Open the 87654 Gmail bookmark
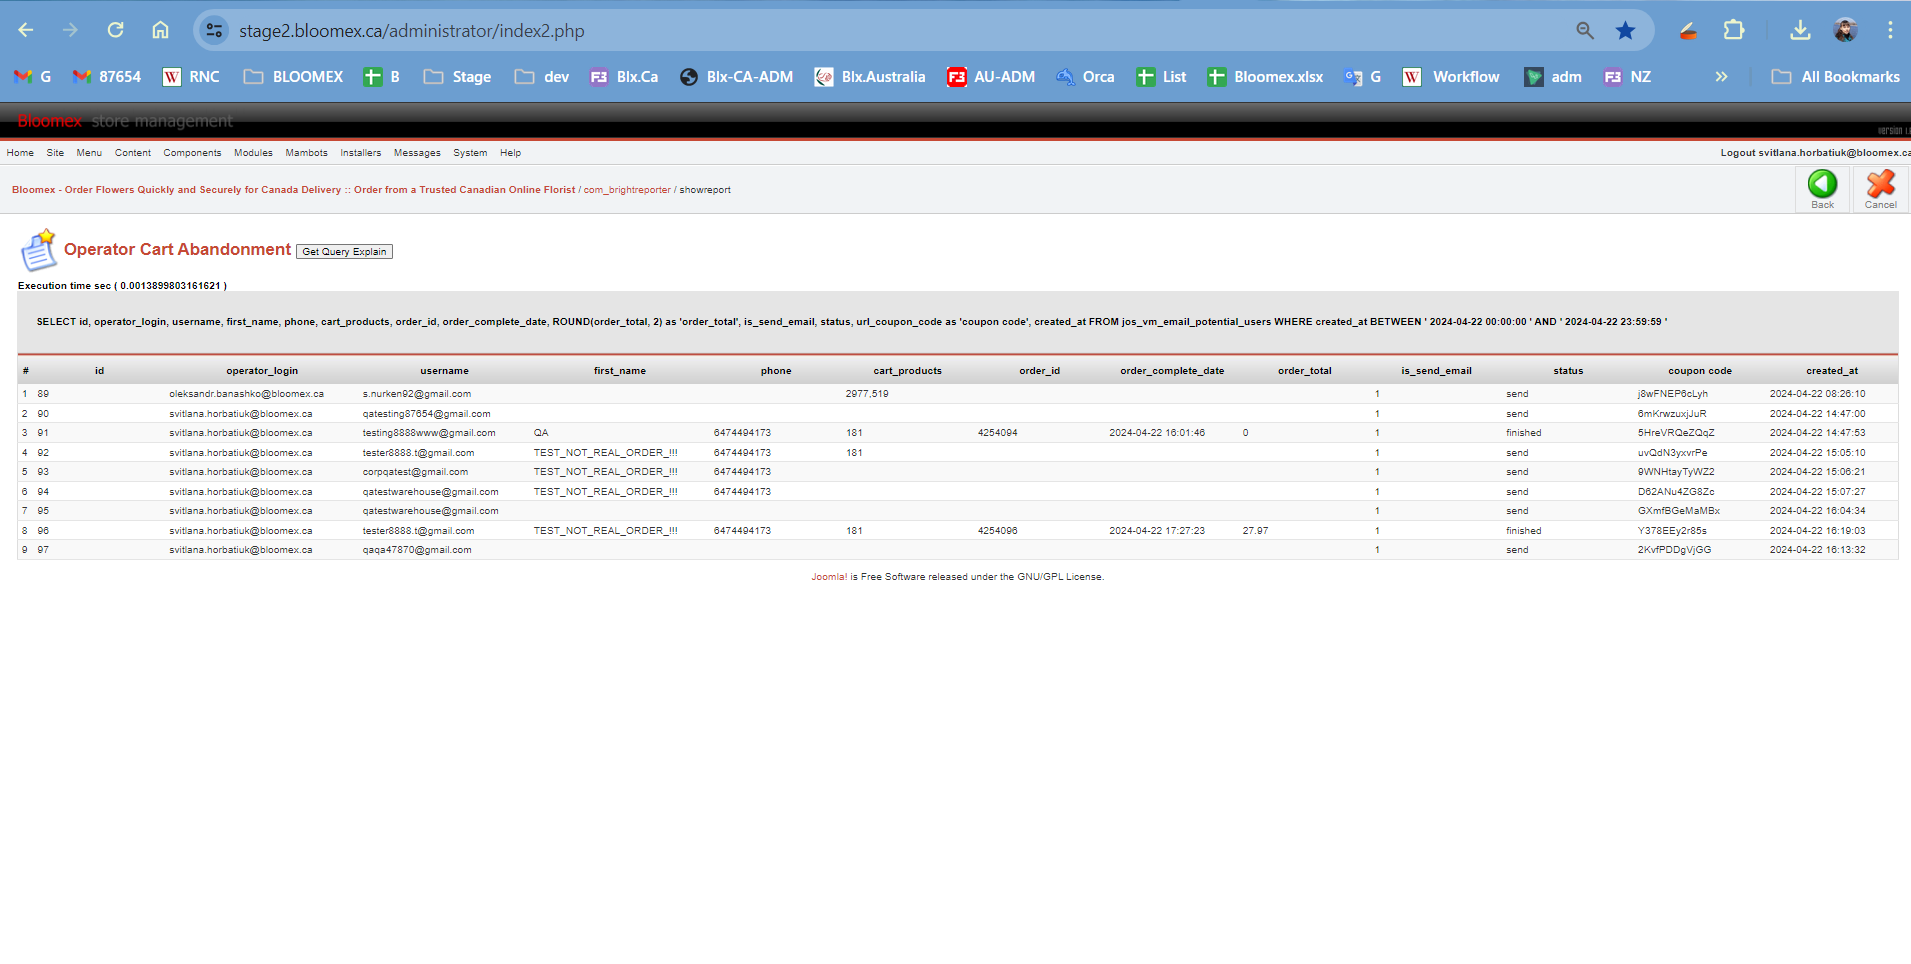The image size is (1911, 964). (x=107, y=77)
